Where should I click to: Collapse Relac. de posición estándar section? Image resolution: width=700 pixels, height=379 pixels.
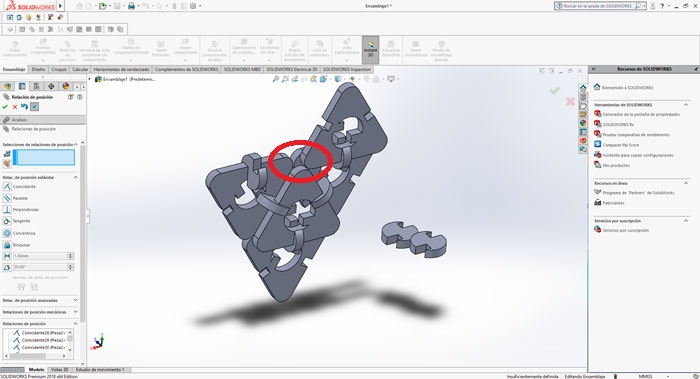(x=75, y=177)
